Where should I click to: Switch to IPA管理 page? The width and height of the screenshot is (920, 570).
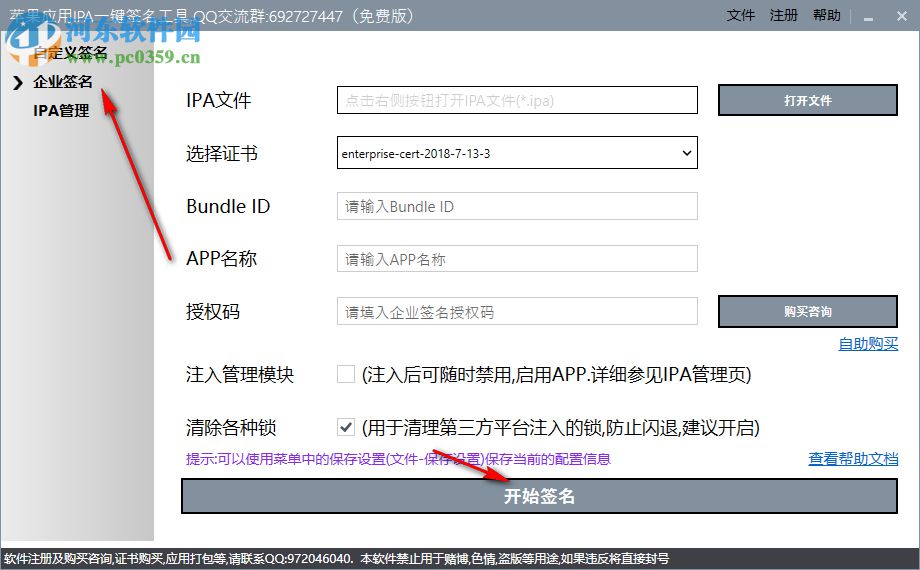coord(62,110)
